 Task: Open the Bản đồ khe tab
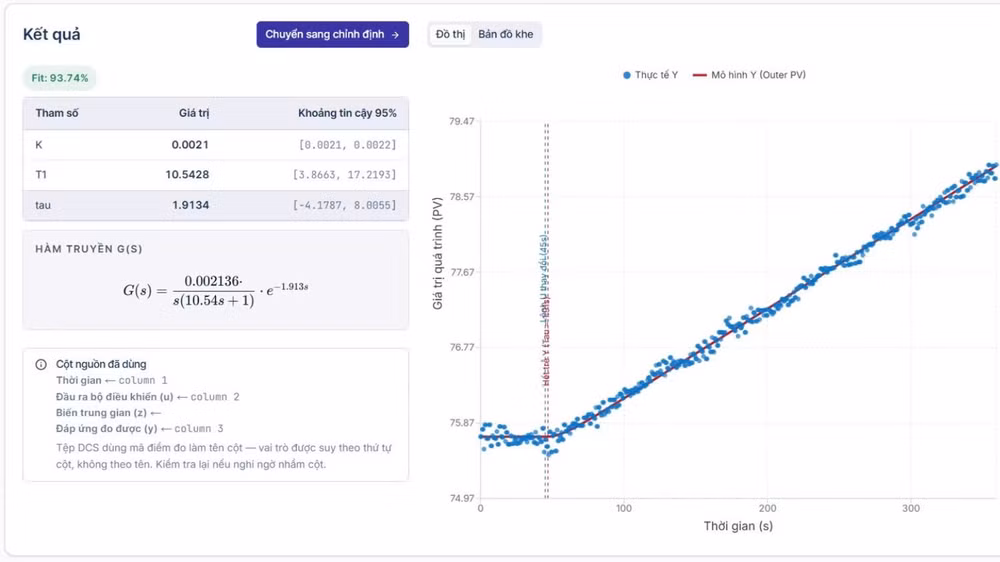(x=506, y=34)
